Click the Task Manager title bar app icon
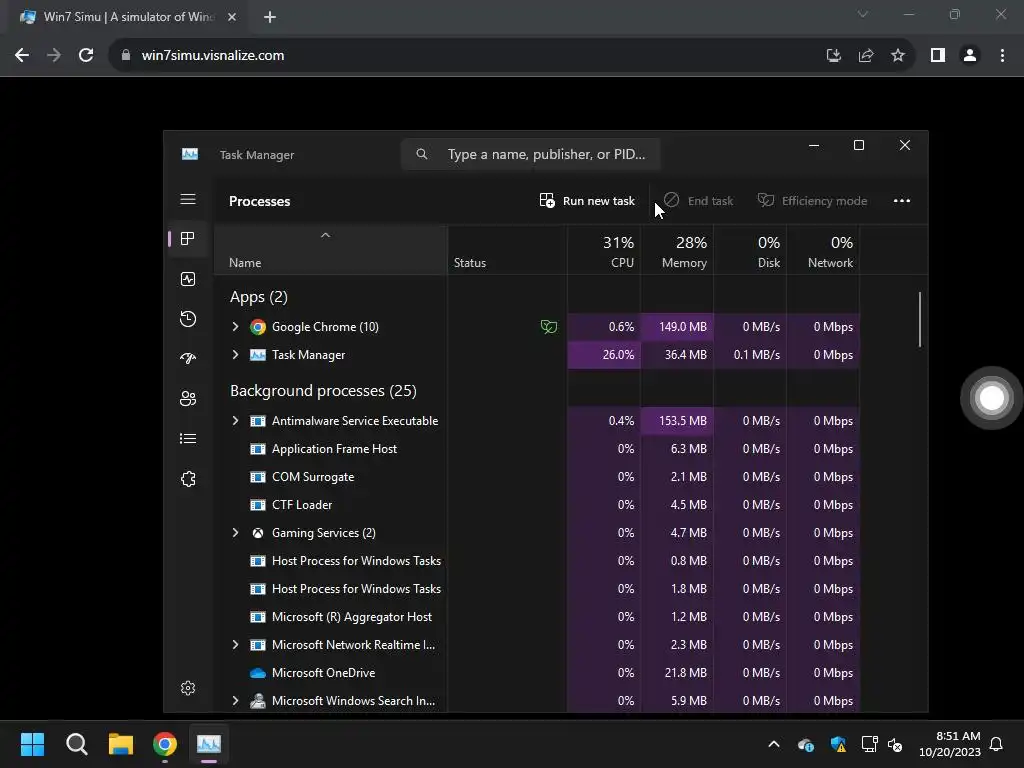 tap(190, 154)
